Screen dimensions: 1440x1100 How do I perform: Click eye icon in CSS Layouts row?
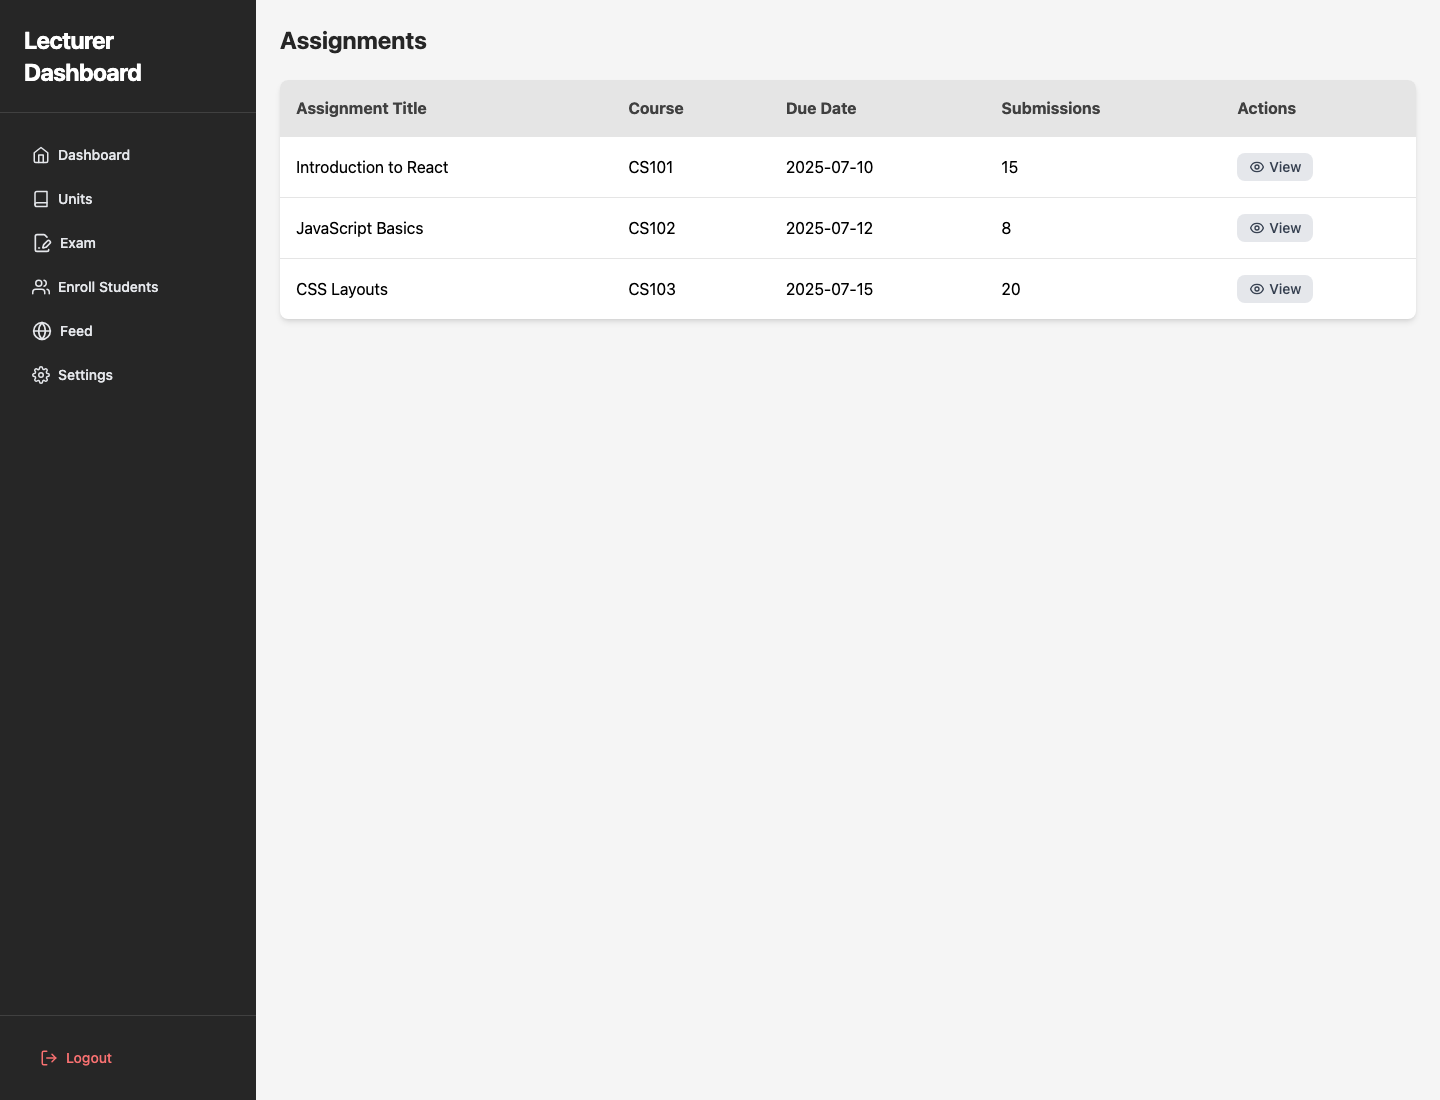coord(1257,289)
